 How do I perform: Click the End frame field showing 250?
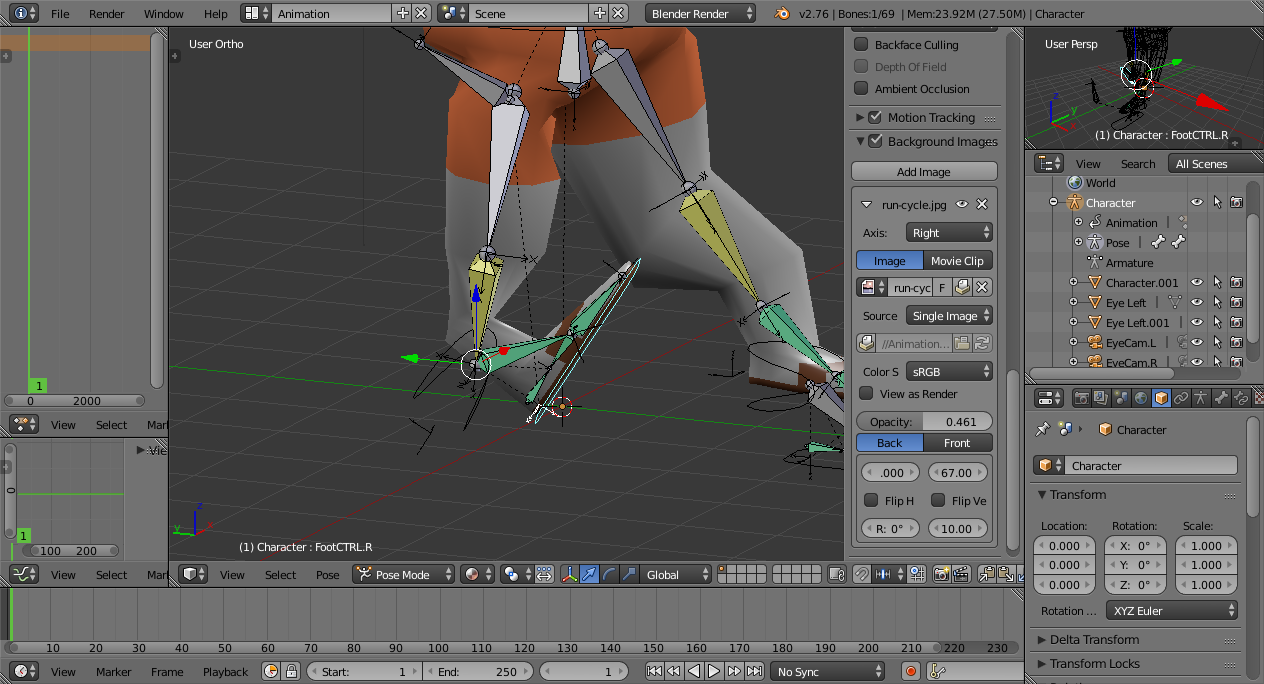point(478,672)
